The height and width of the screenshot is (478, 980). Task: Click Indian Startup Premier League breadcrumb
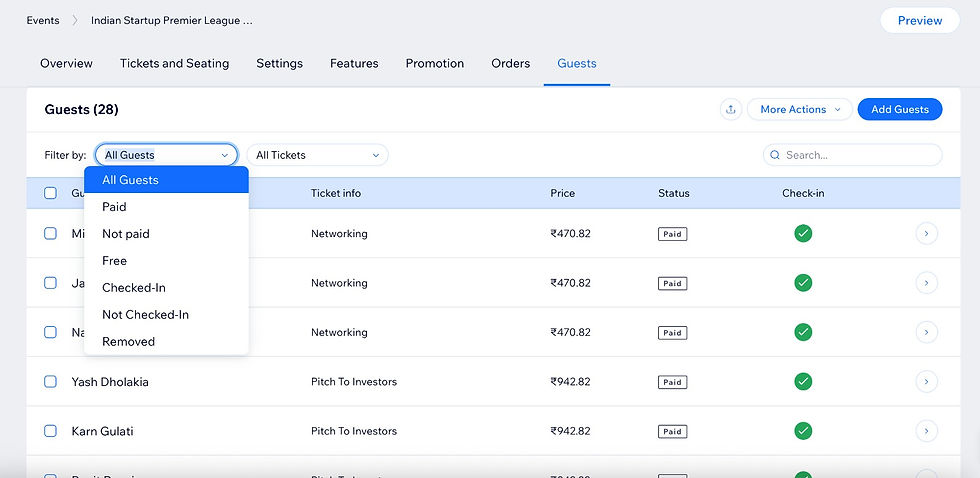pyautogui.click(x=172, y=21)
